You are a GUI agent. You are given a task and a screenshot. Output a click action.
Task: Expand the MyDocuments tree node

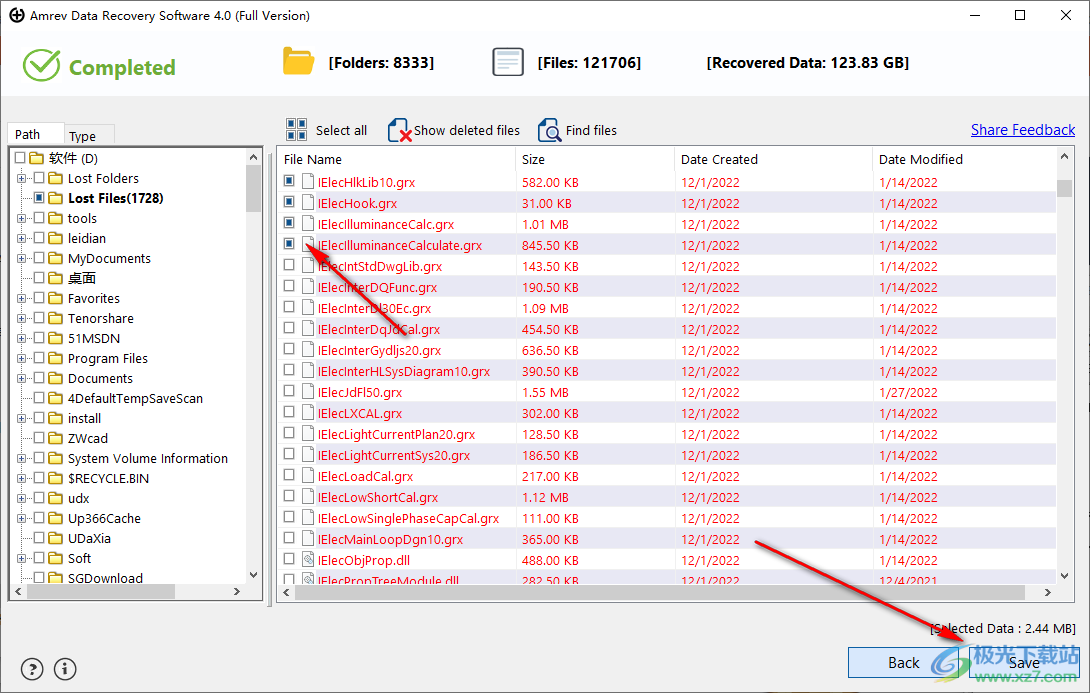tap(23, 258)
